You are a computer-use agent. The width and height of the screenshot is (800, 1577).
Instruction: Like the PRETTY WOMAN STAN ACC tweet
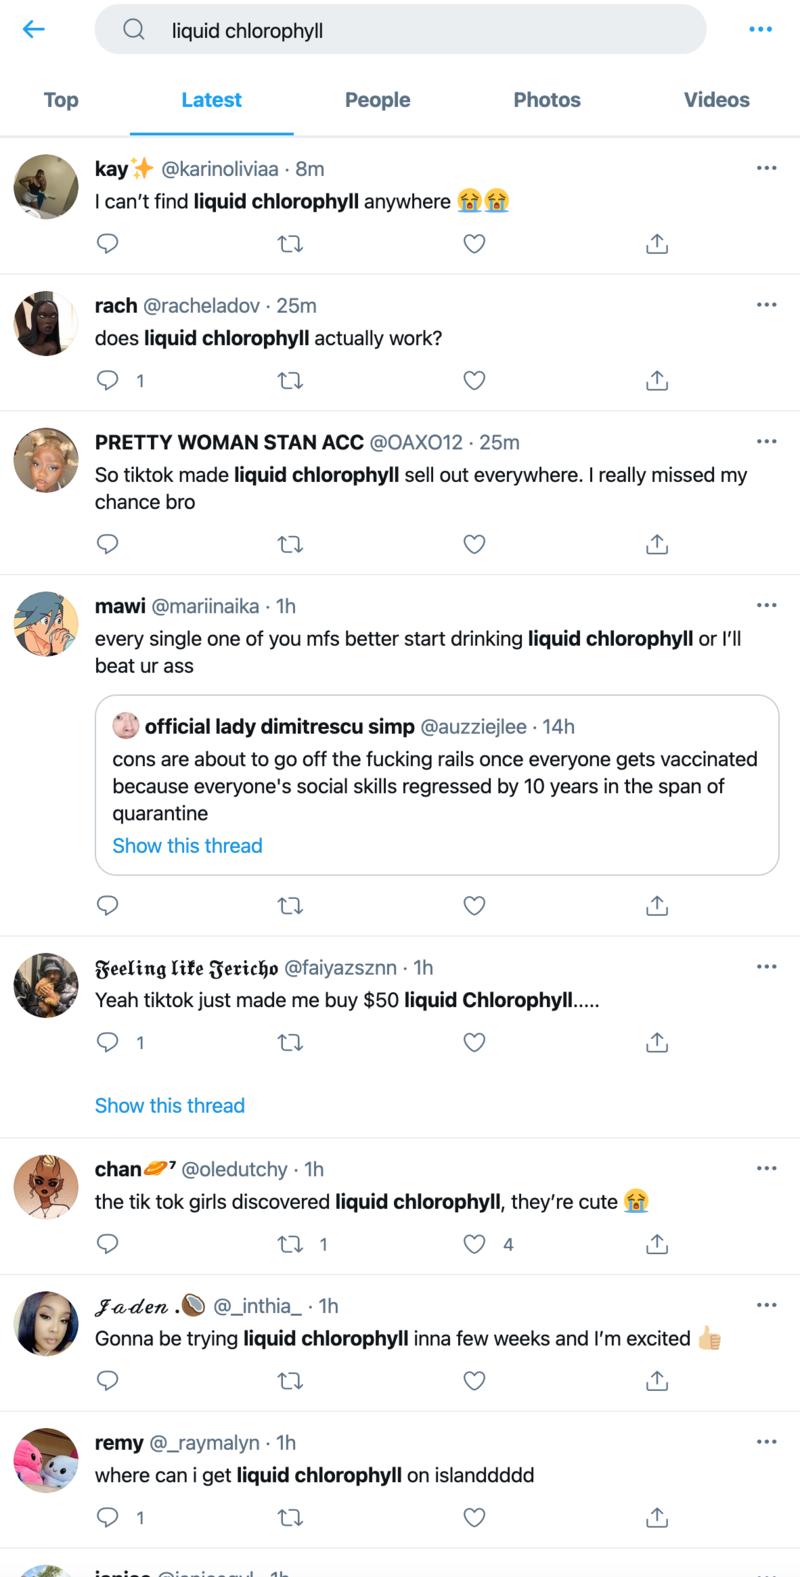(474, 544)
